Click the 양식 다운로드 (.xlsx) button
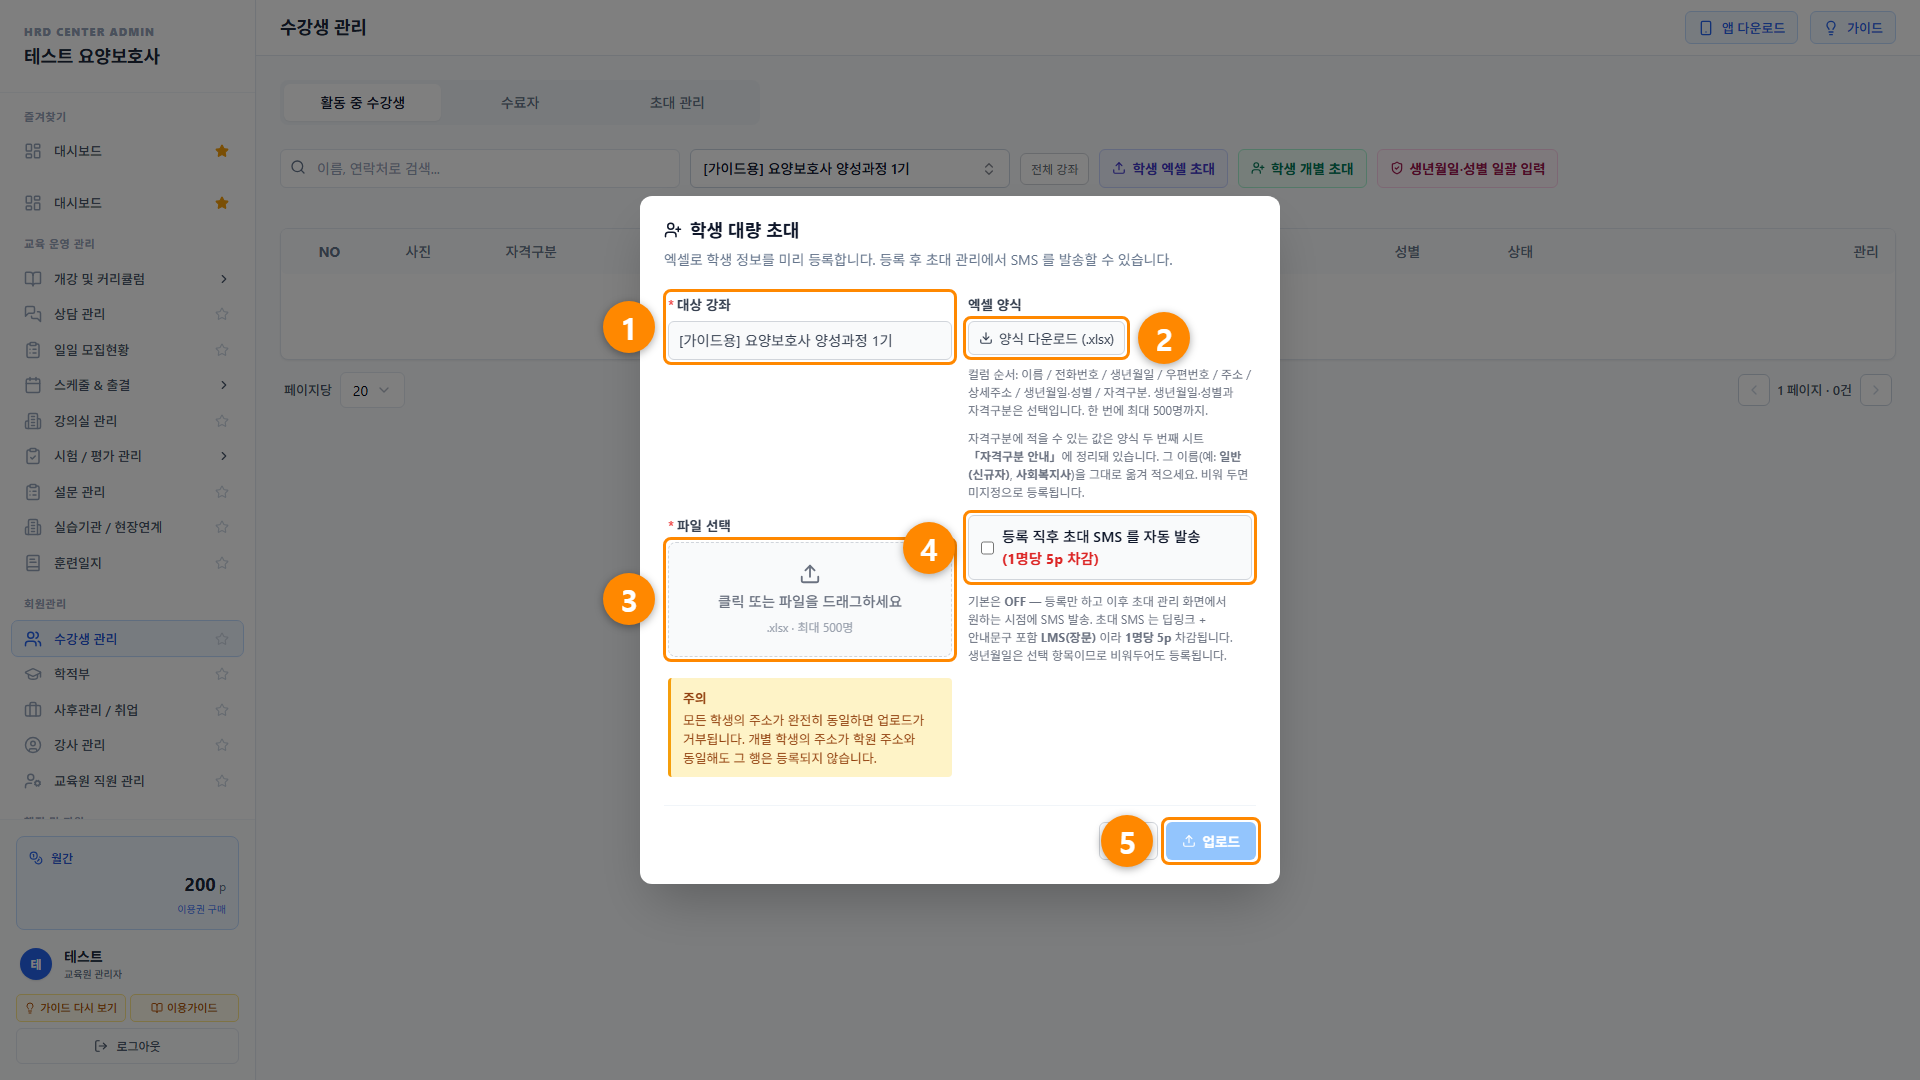 [1046, 339]
